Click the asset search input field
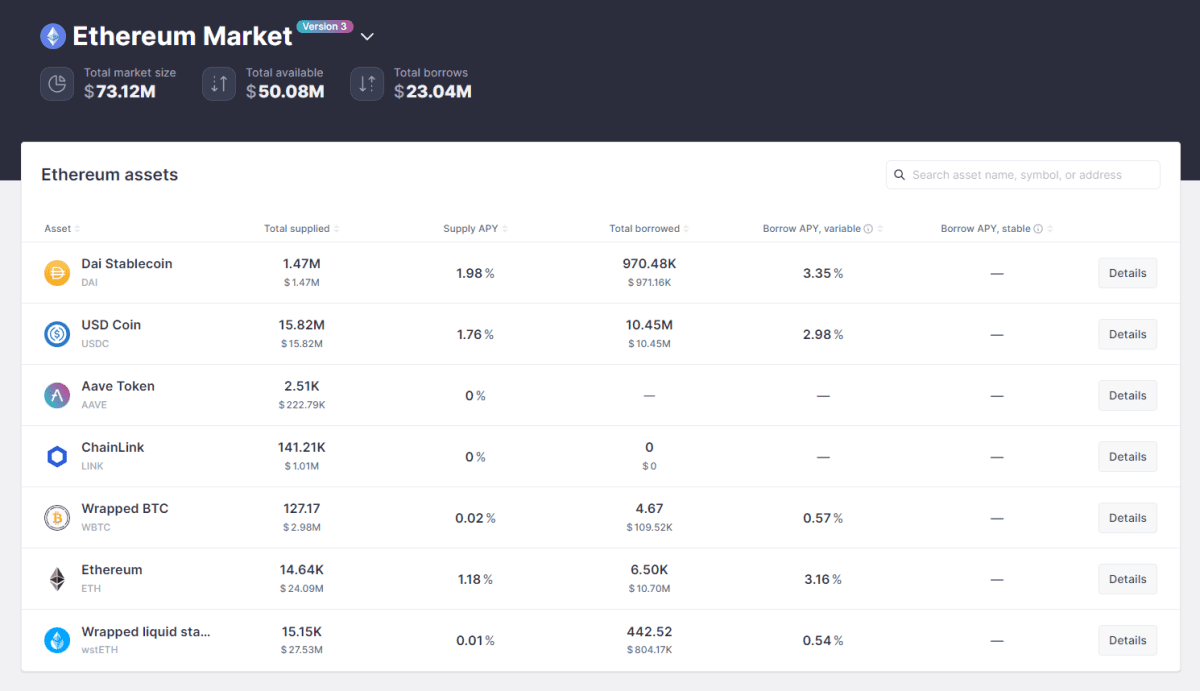This screenshot has width=1200, height=691. click(1023, 175)
